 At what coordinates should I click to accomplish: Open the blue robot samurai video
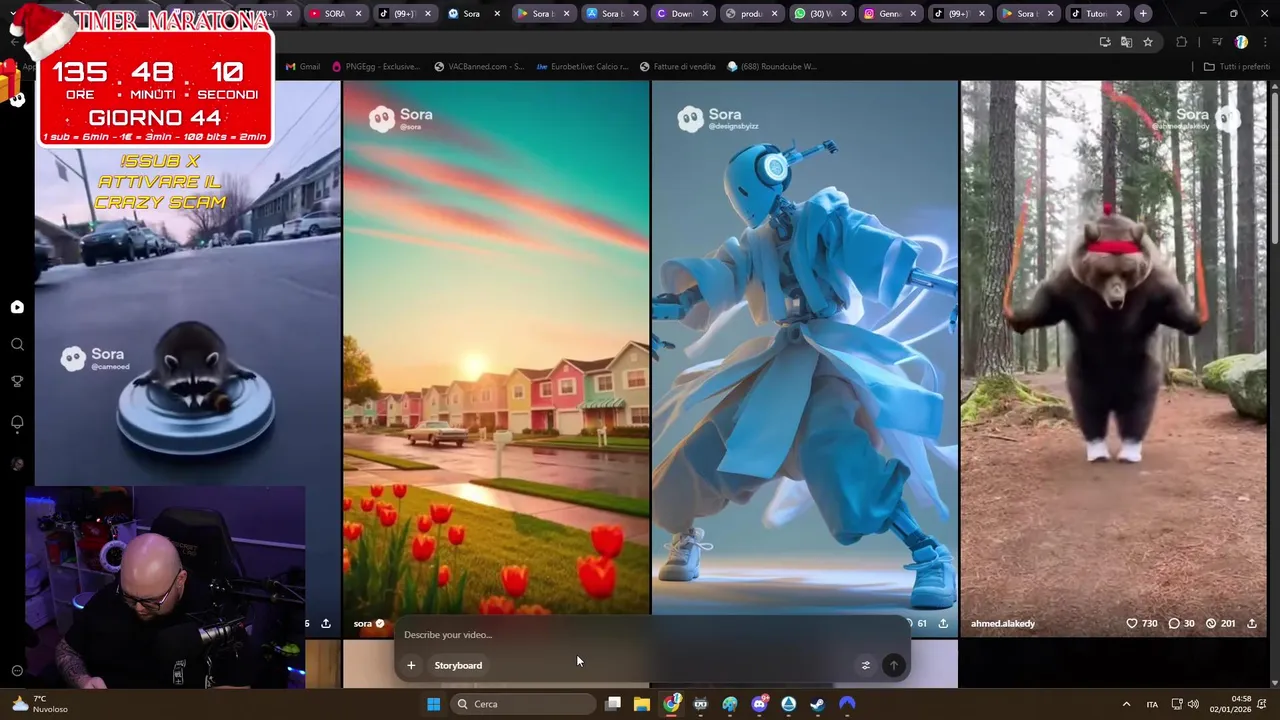pyautogui.click(x=805, y=350)
